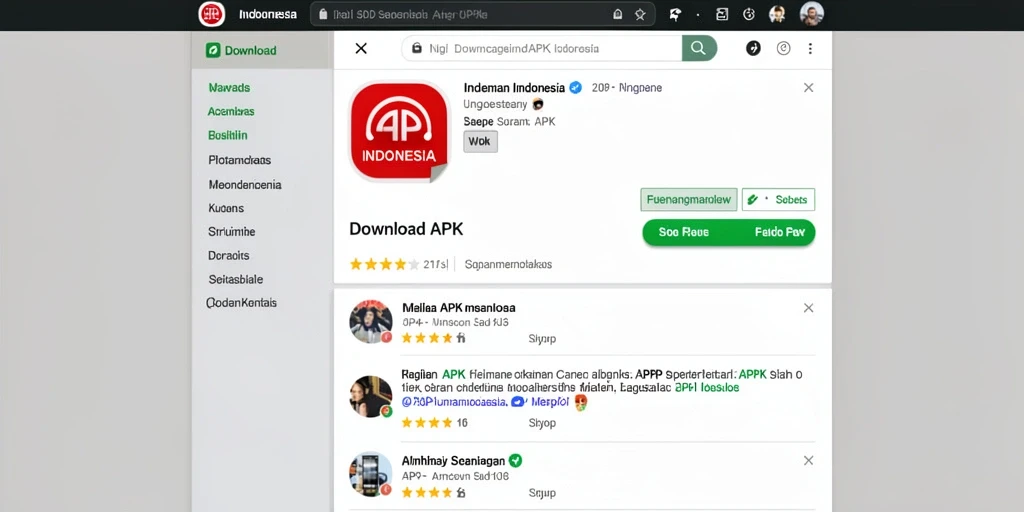Open Meondencenia in the sidebar
Viewport: 1024px width, 512px height.
(245, 185)
